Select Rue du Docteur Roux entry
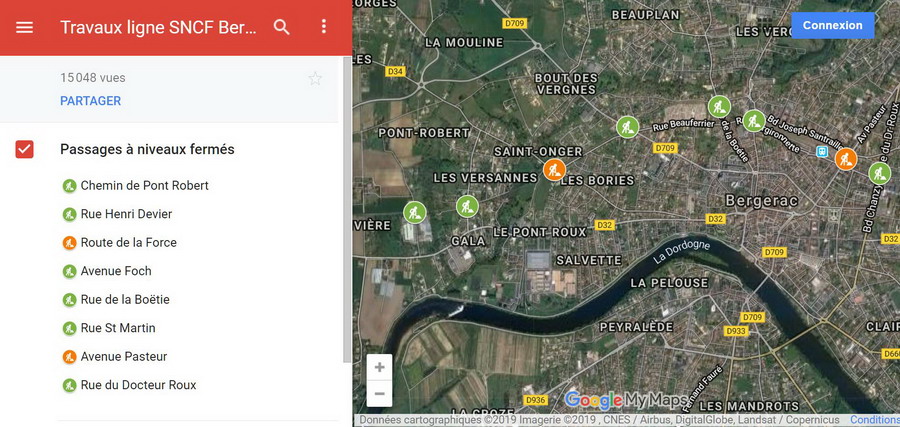The width and height of the screenshot is (900, 427). [x=138, y=385]
